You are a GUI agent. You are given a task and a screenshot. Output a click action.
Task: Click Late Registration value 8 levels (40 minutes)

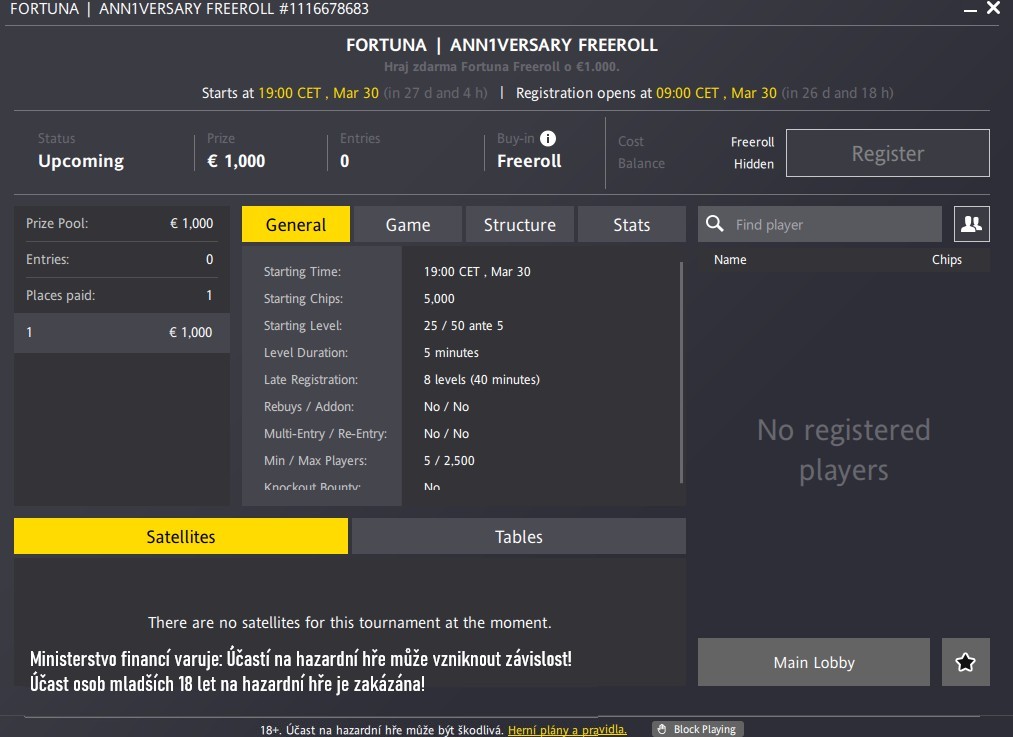[481, 380]
